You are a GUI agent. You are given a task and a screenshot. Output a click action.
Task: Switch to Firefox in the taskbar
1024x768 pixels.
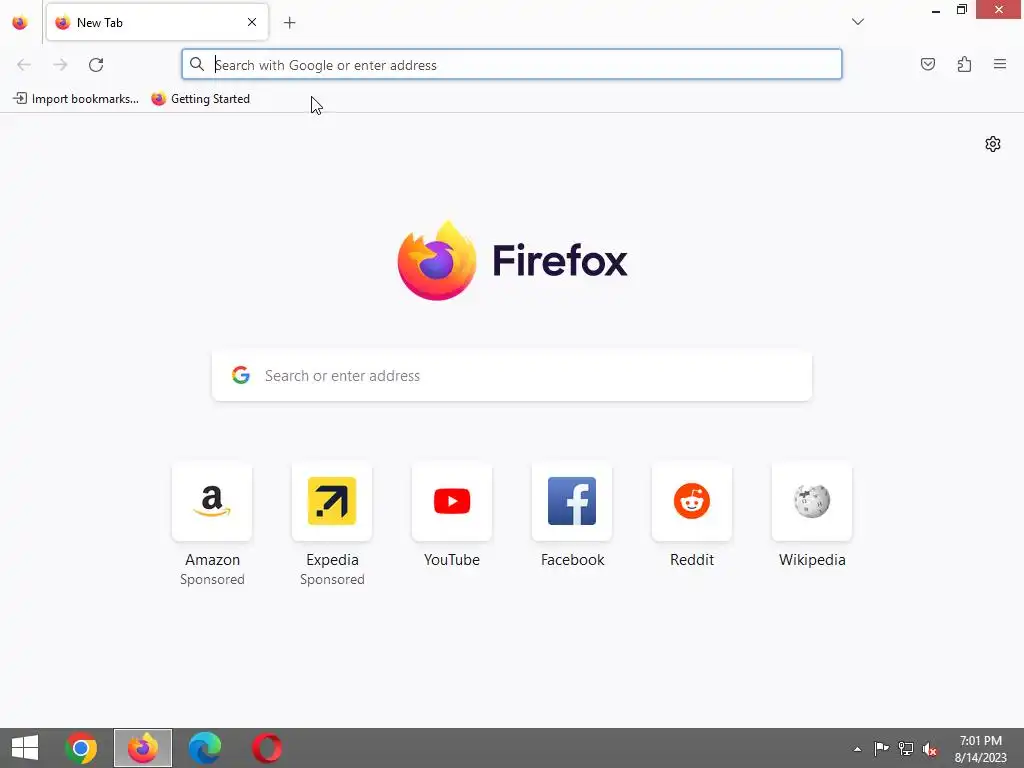pyautogui.click(x=143, y=748)
